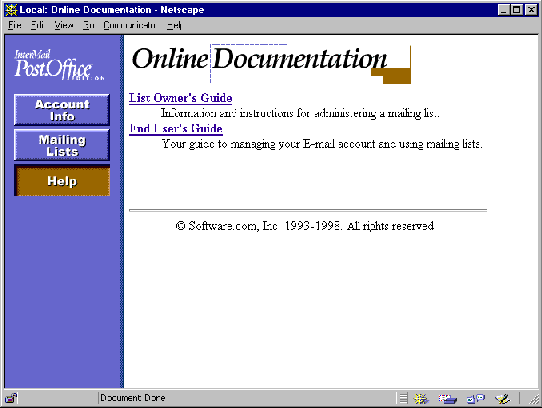Click the brown Help sidebar button
Viewport: 542px width, 408px height.
pyautogui.click(x=62, y=180)
